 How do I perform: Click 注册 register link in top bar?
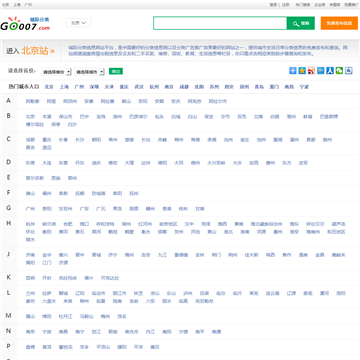click(286, 5)
